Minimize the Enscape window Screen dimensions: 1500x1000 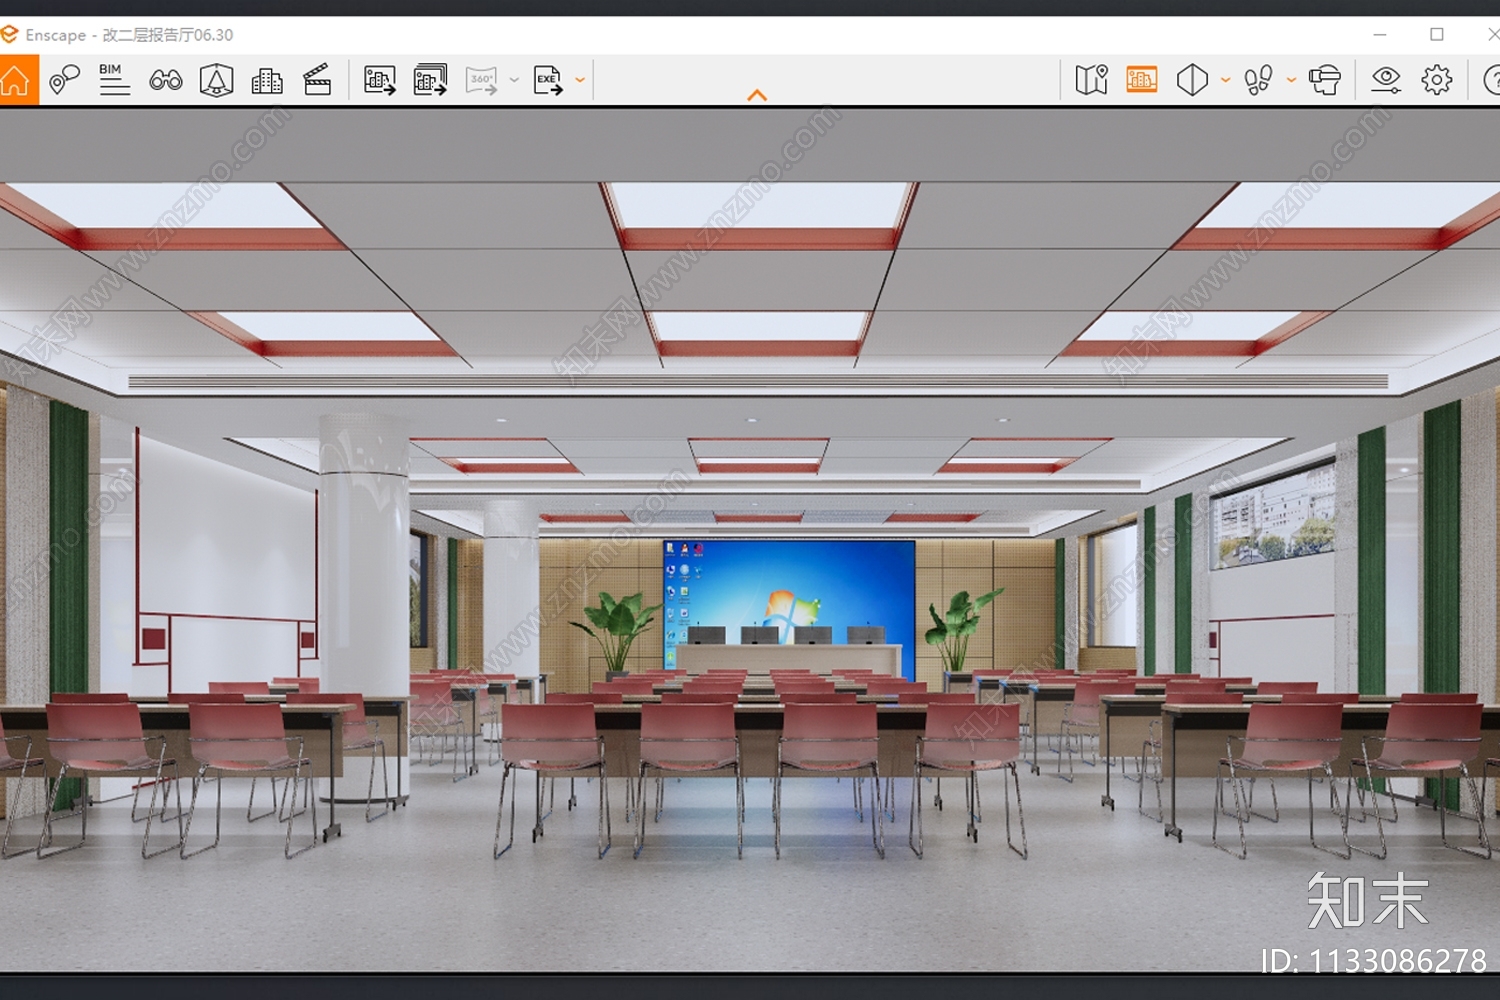[1380, 34]
